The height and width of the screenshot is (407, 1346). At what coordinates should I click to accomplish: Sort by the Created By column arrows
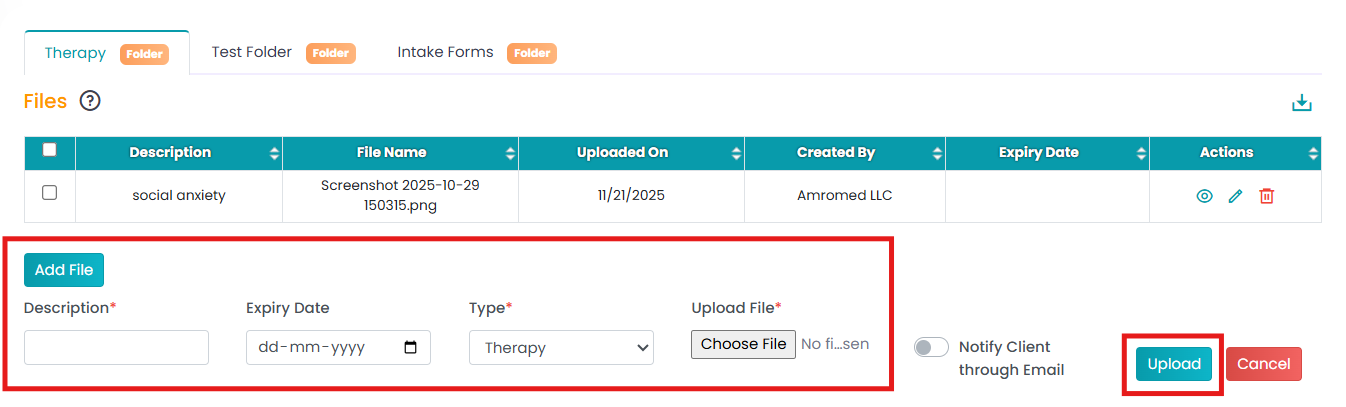(x=936, y=153)
